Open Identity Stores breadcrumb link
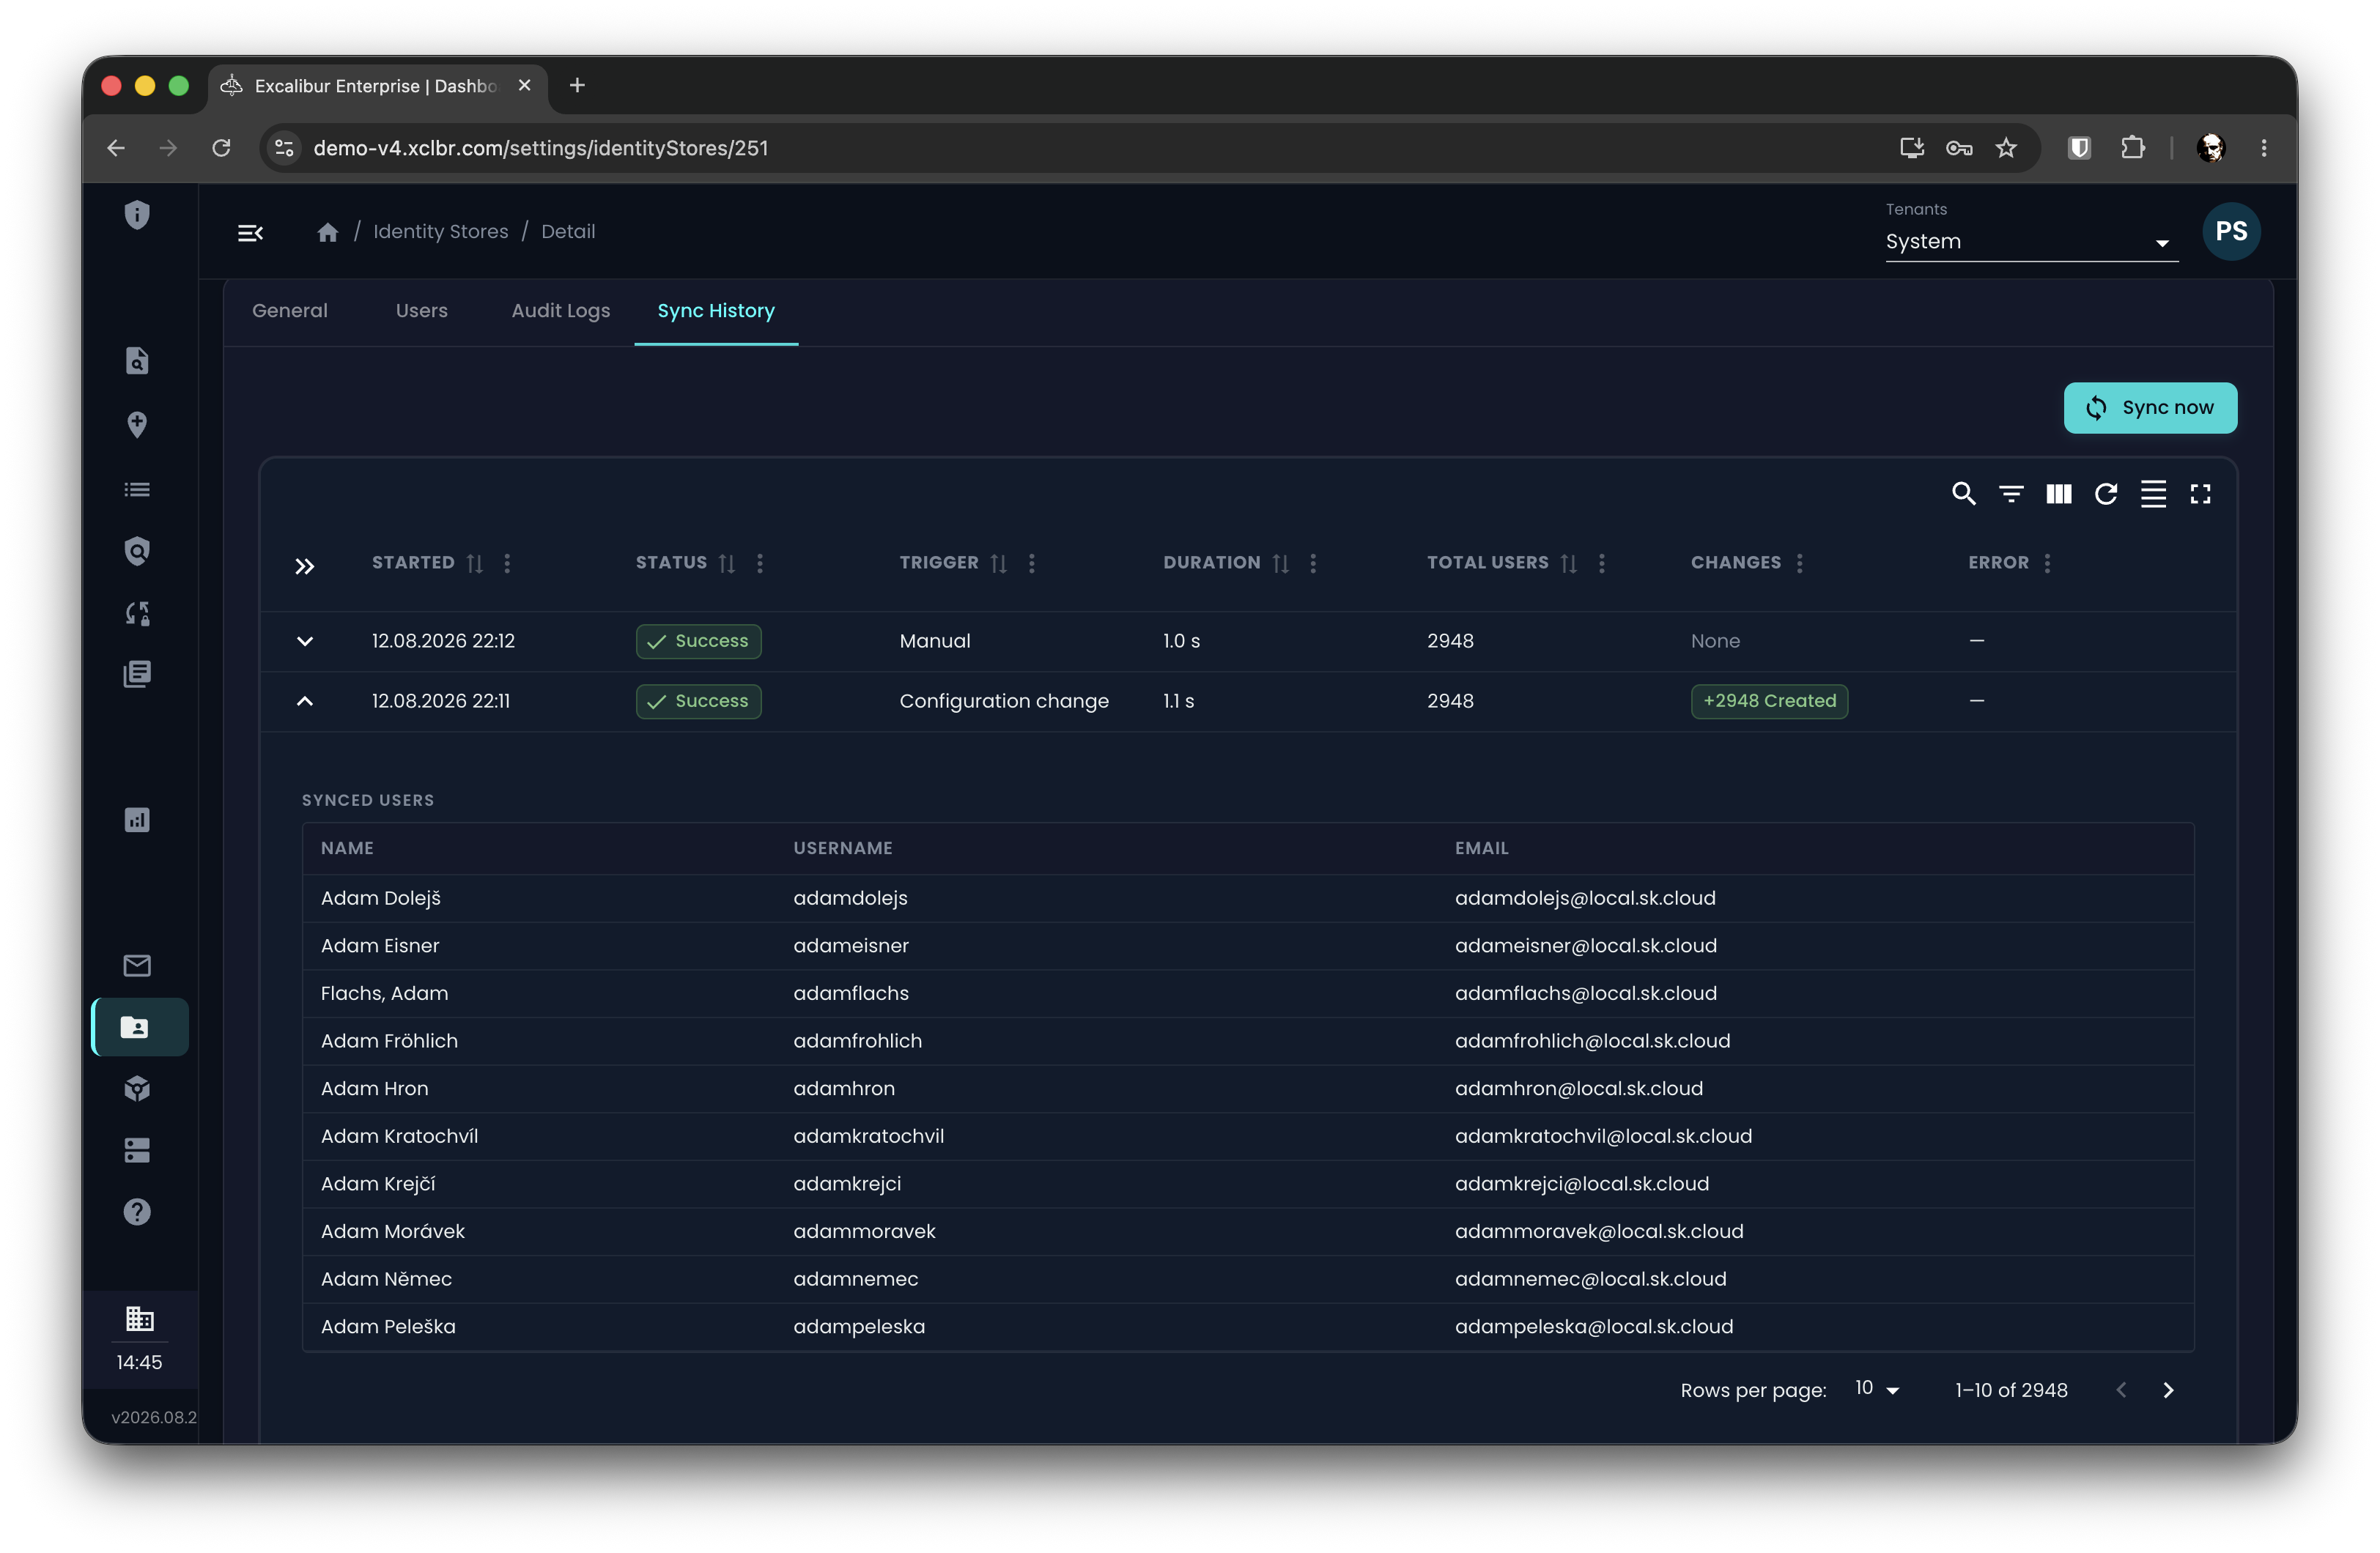 coord(440,232)
